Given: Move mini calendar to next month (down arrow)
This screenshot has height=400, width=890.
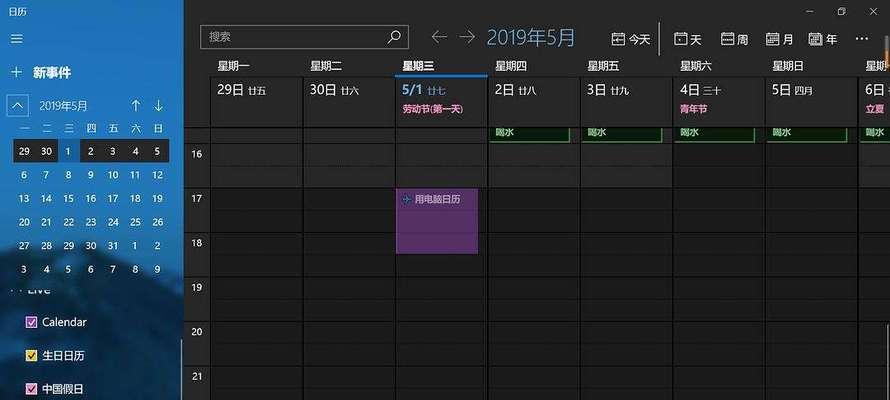Looking at the screenshot, I should click(x=158, y=106).
